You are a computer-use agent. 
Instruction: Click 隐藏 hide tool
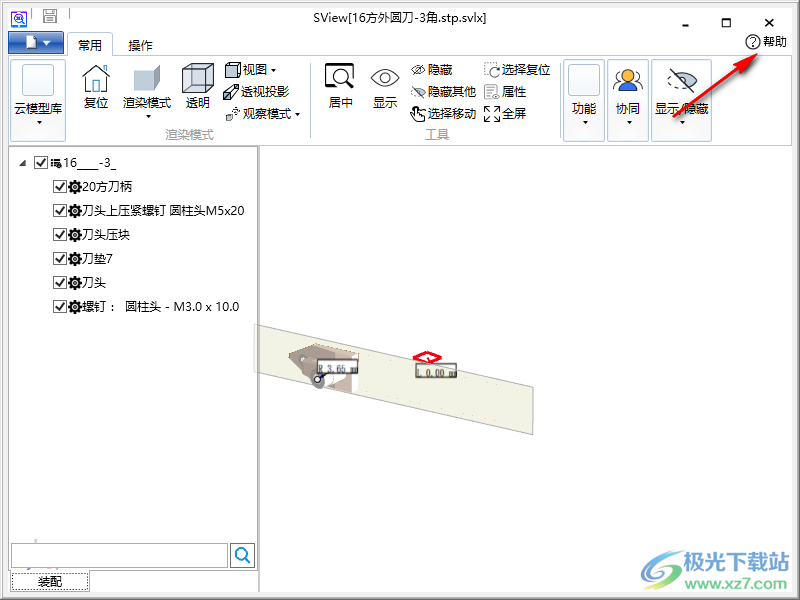coord(432,69)
